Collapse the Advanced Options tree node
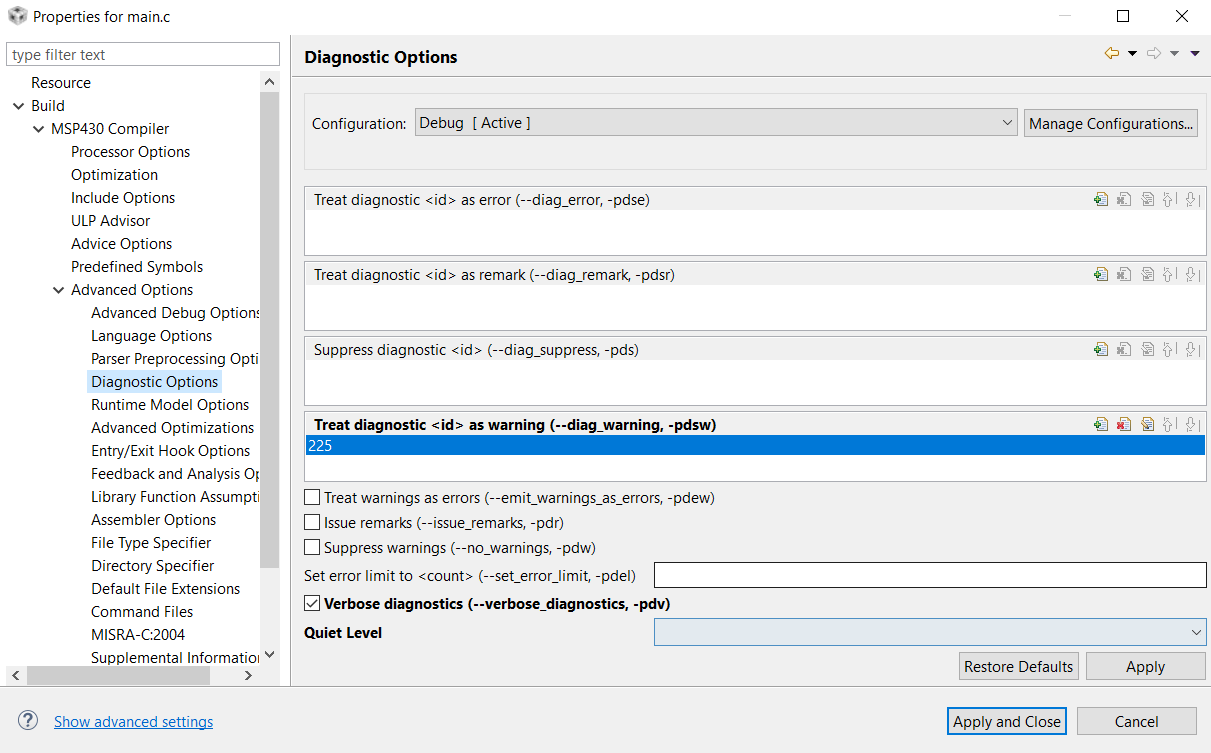Image resolution: width=1211 pixels, height=753 pixels. pyautogui.click(x=58, y=290)
